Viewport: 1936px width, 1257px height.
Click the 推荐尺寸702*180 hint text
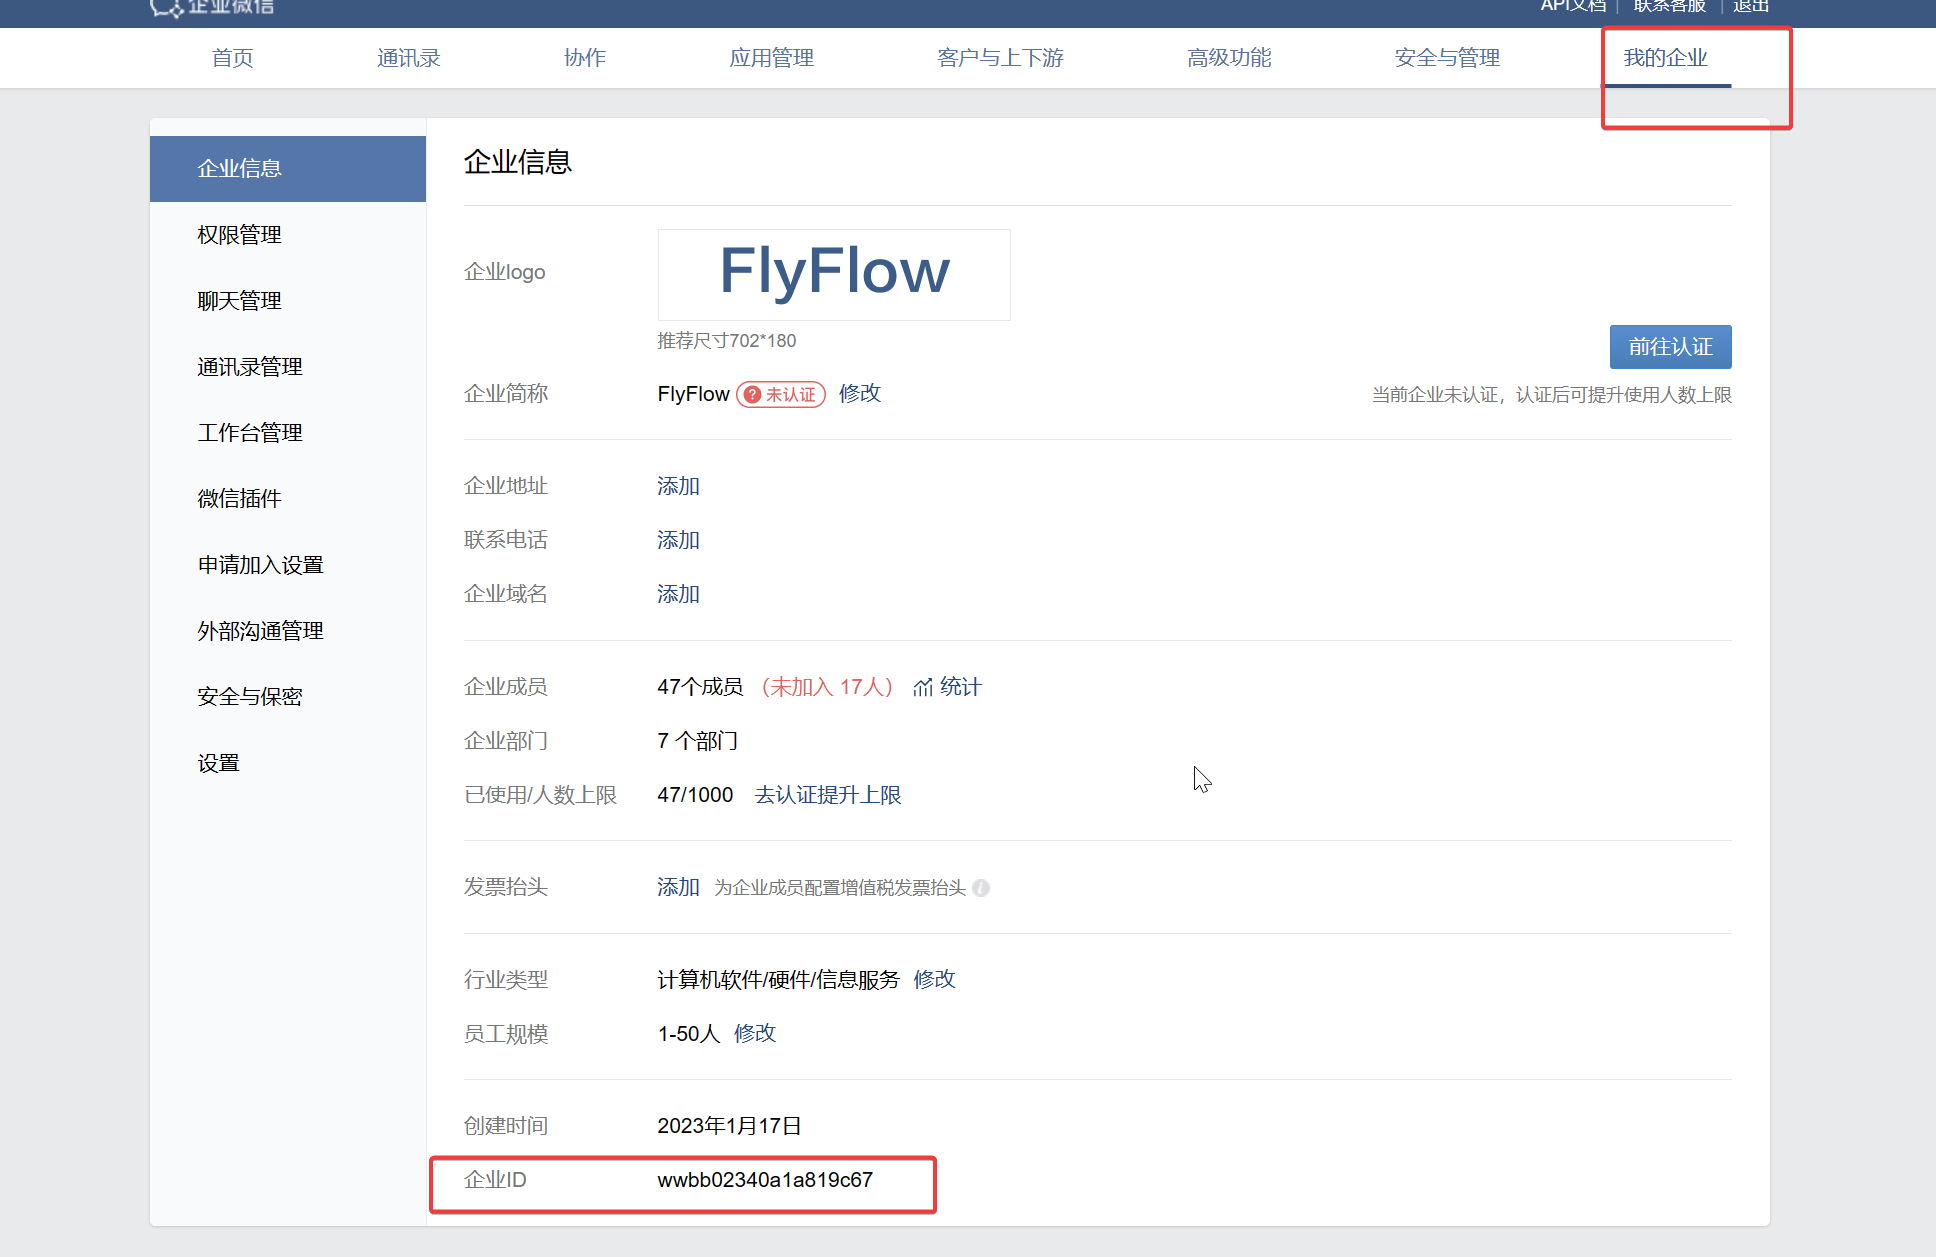point(727,341)
